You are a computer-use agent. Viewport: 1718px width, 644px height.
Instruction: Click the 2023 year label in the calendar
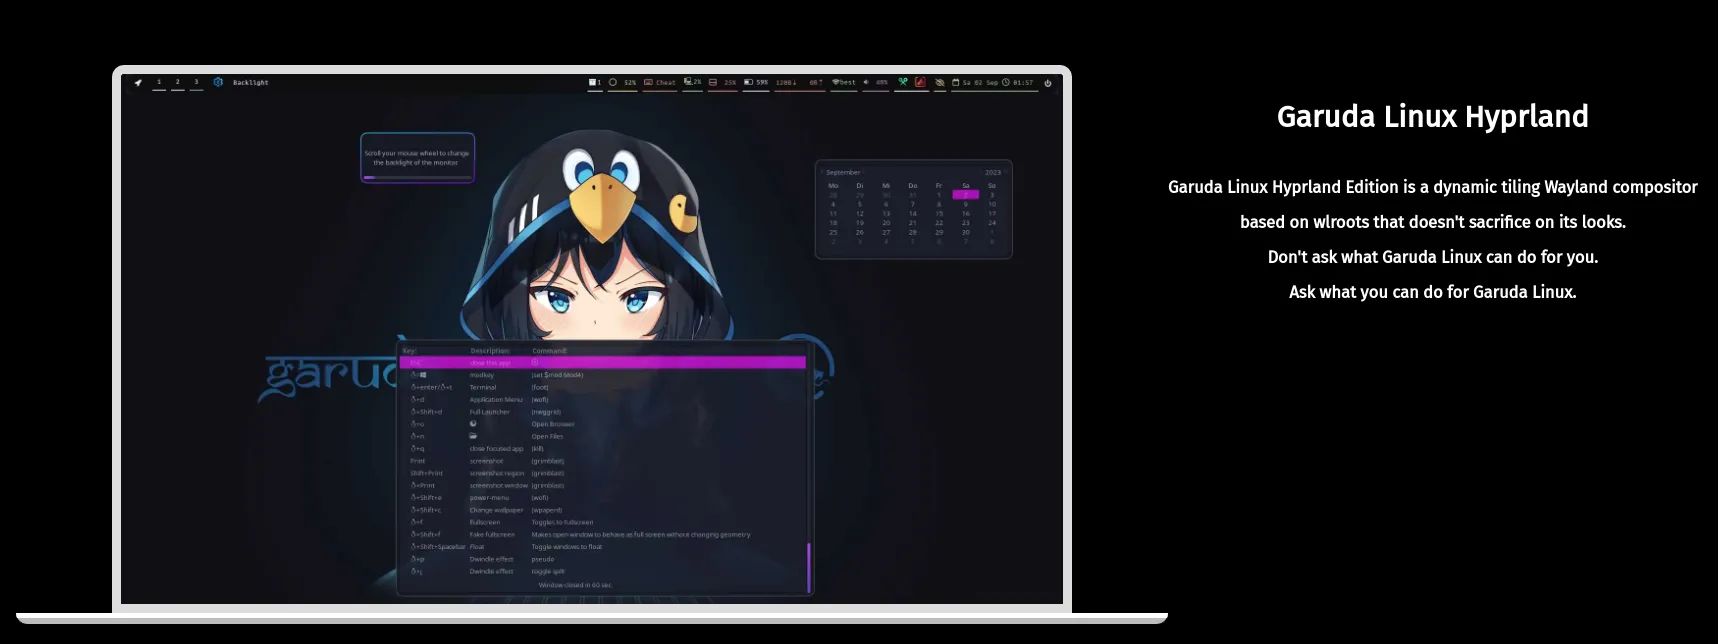[x=992, y=172]
